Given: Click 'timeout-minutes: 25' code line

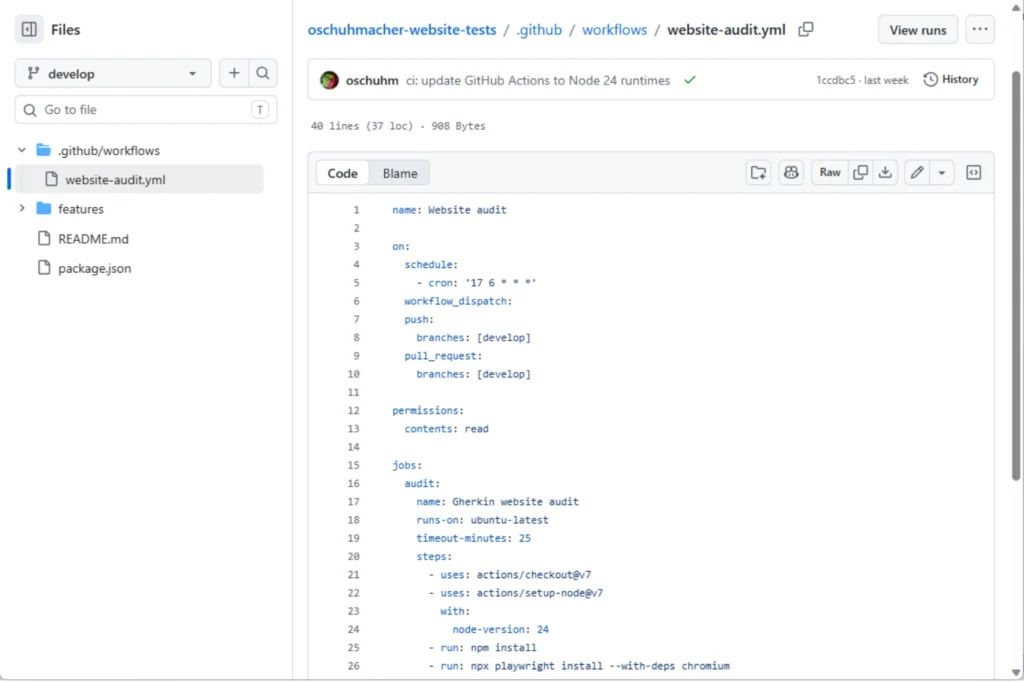Looking at the screenshot, I should click(473, 538).
